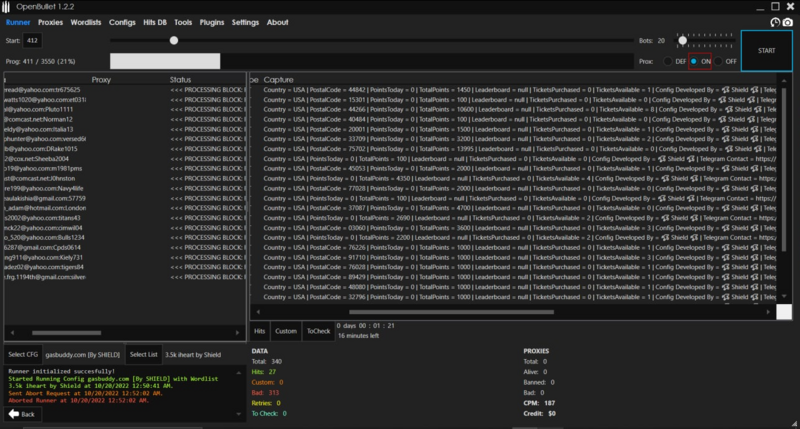
Task: Click right arrow of data list scrollbar
Action: (237, 333)
